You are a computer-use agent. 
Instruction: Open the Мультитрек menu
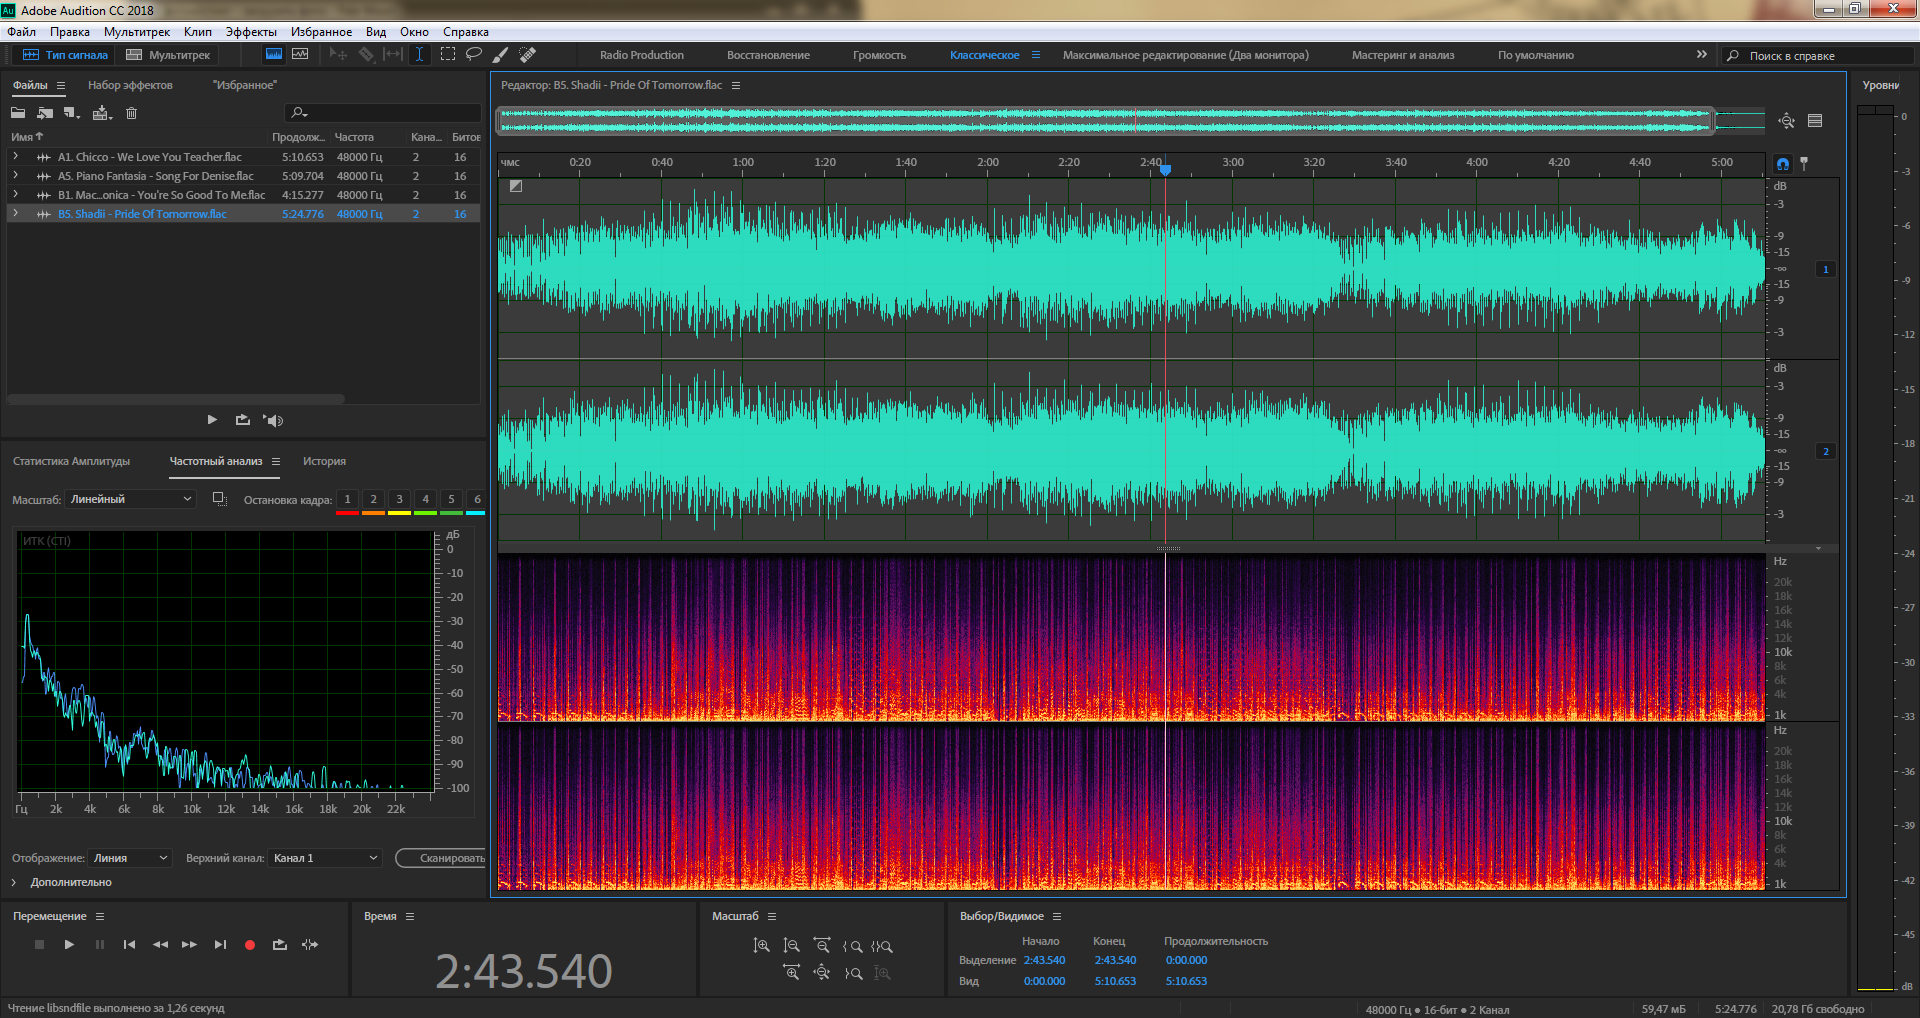coord(136,32)
